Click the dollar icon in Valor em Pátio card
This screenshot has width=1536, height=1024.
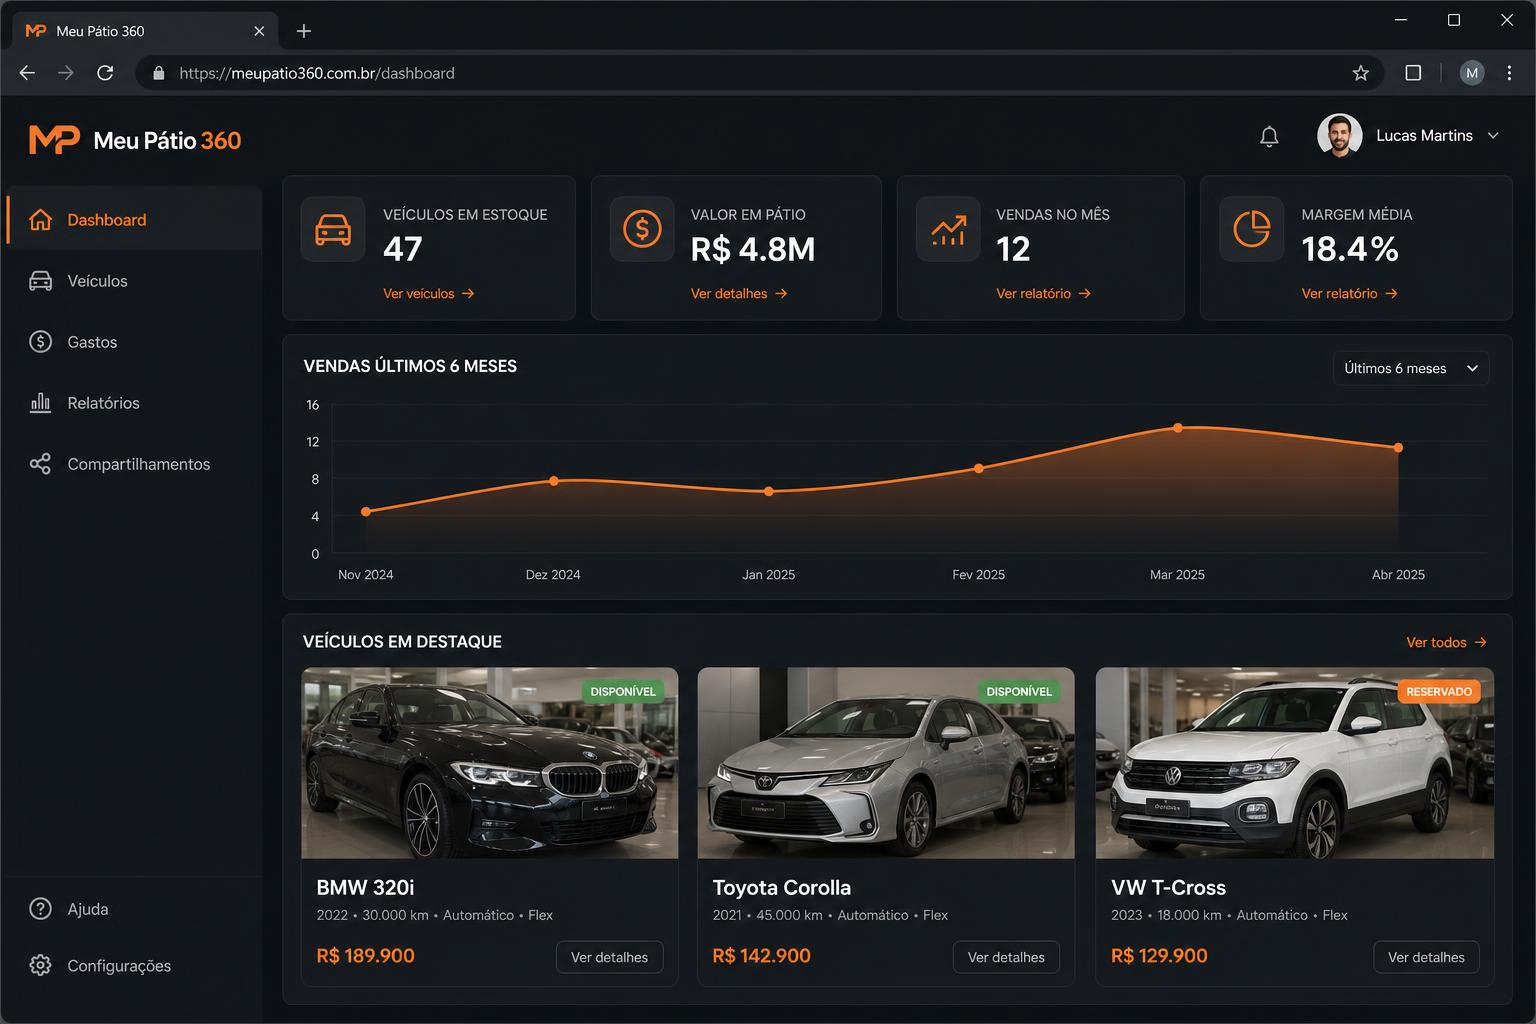click(x=642, y=229)
